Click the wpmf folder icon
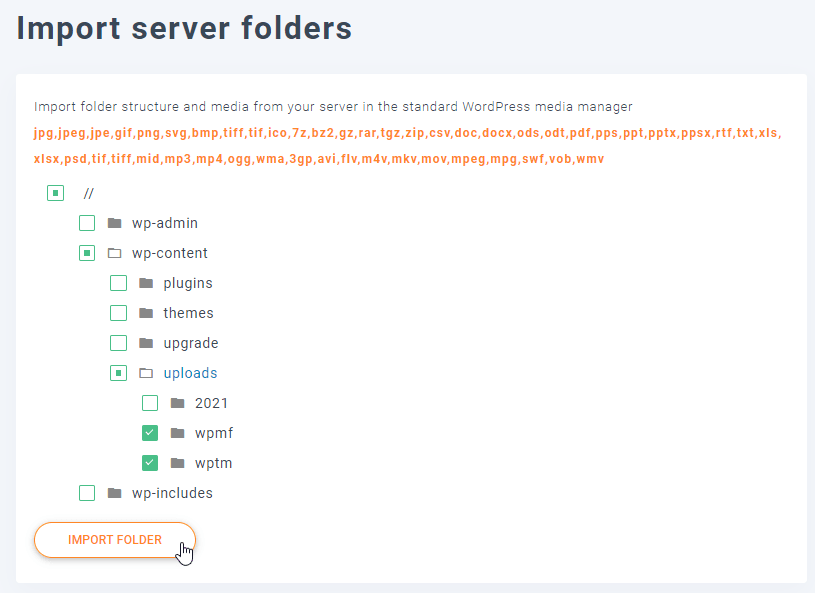Viewport: 815px width, 593px height. point(178,433)
